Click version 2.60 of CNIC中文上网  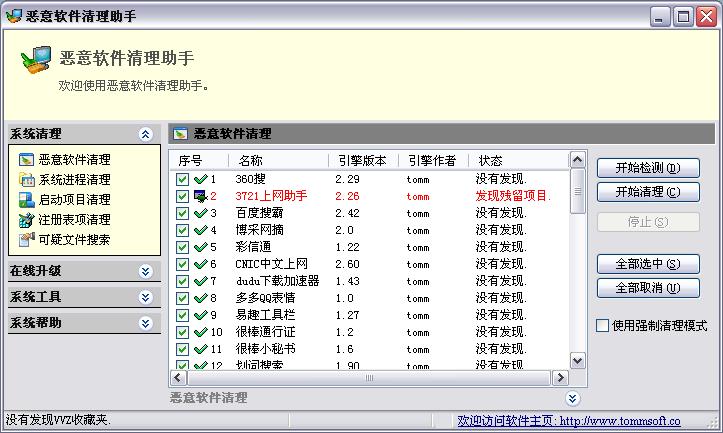[347, 264]
